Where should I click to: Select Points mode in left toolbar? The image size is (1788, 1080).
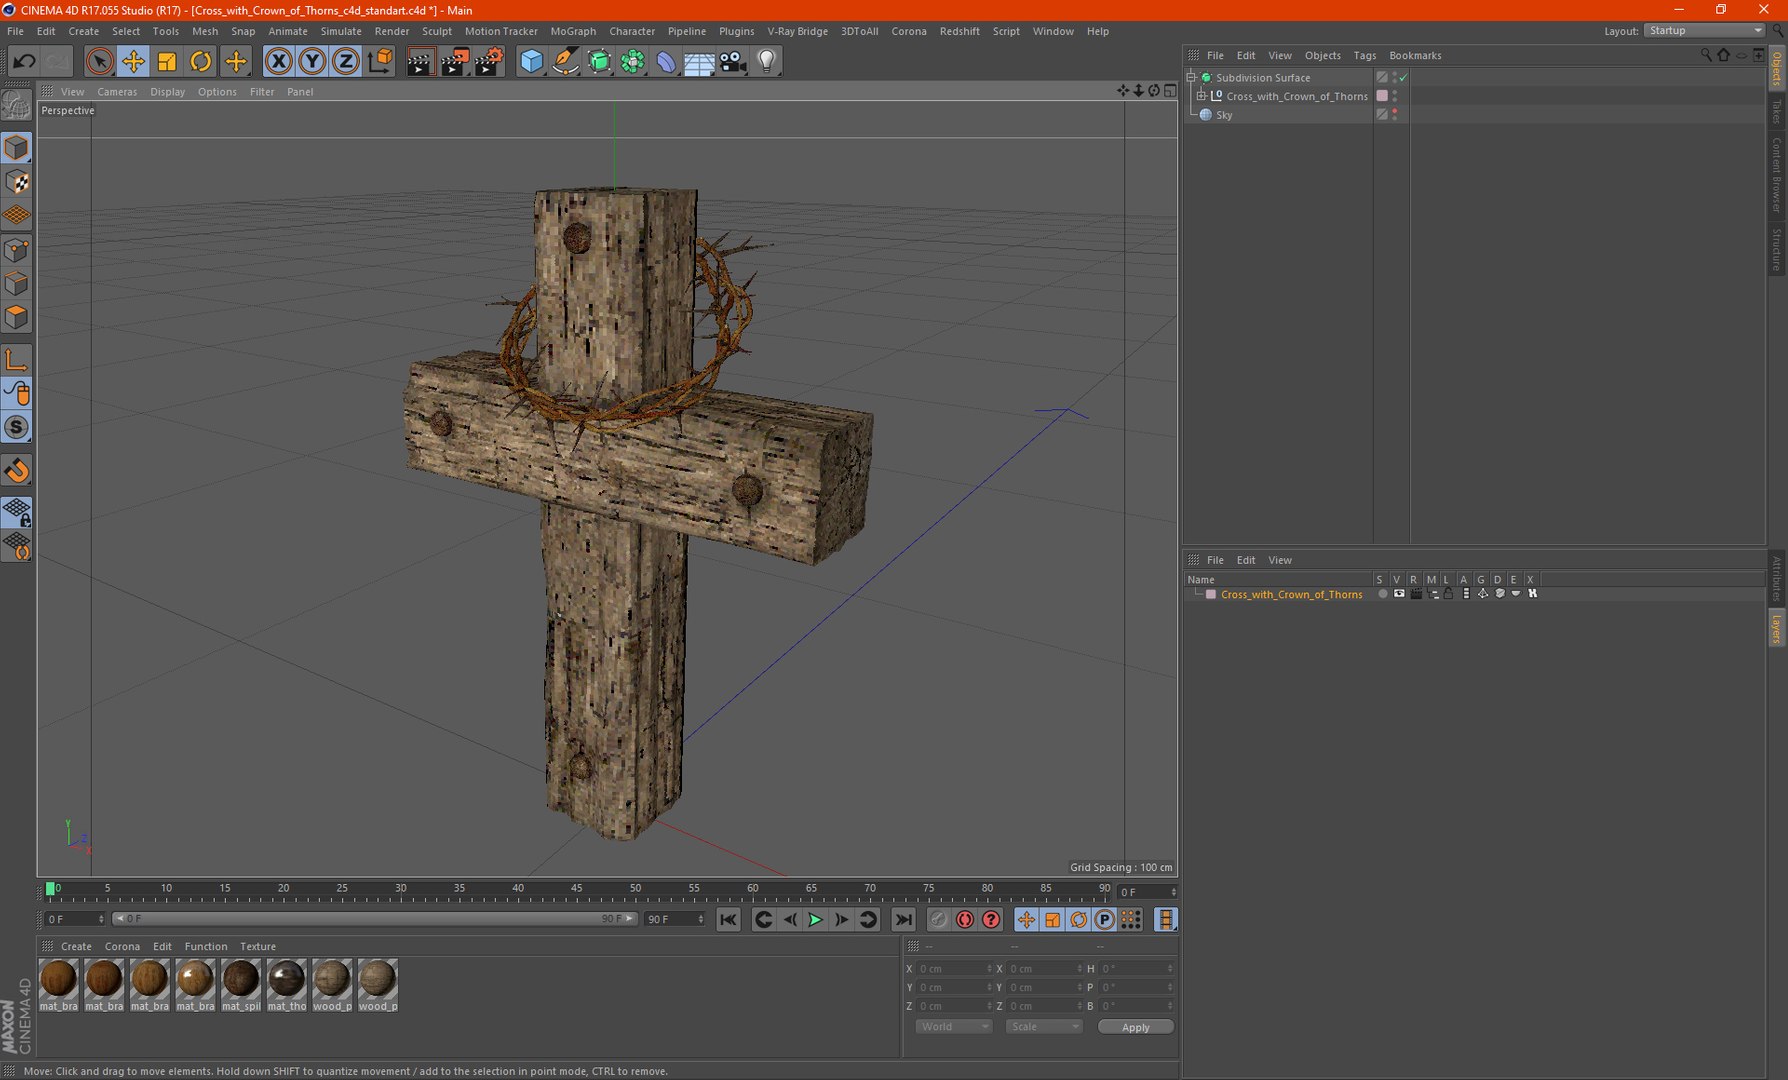click(16, 250)
